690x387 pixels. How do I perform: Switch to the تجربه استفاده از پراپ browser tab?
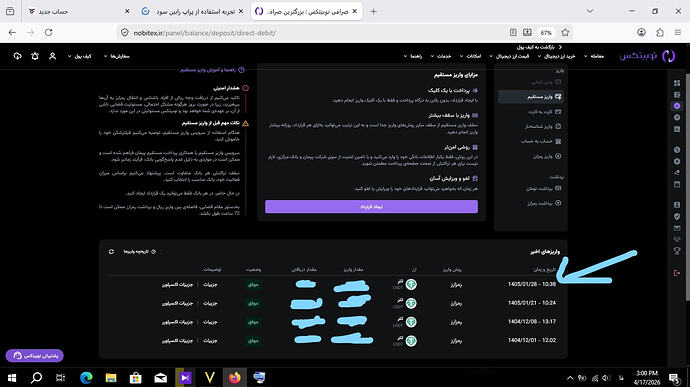[193, 11]
